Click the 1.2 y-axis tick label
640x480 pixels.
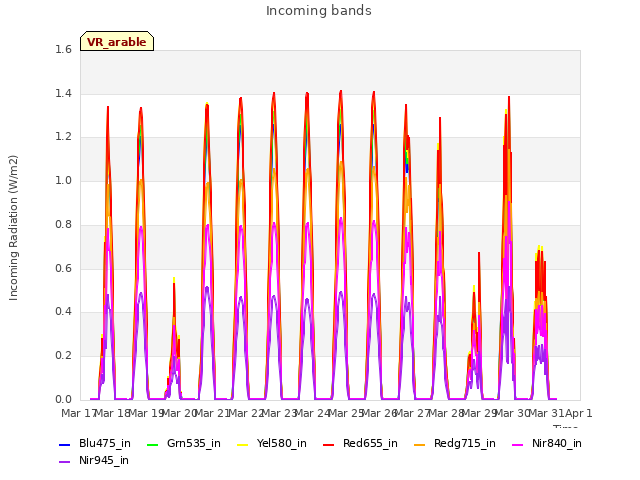point(63,137)
